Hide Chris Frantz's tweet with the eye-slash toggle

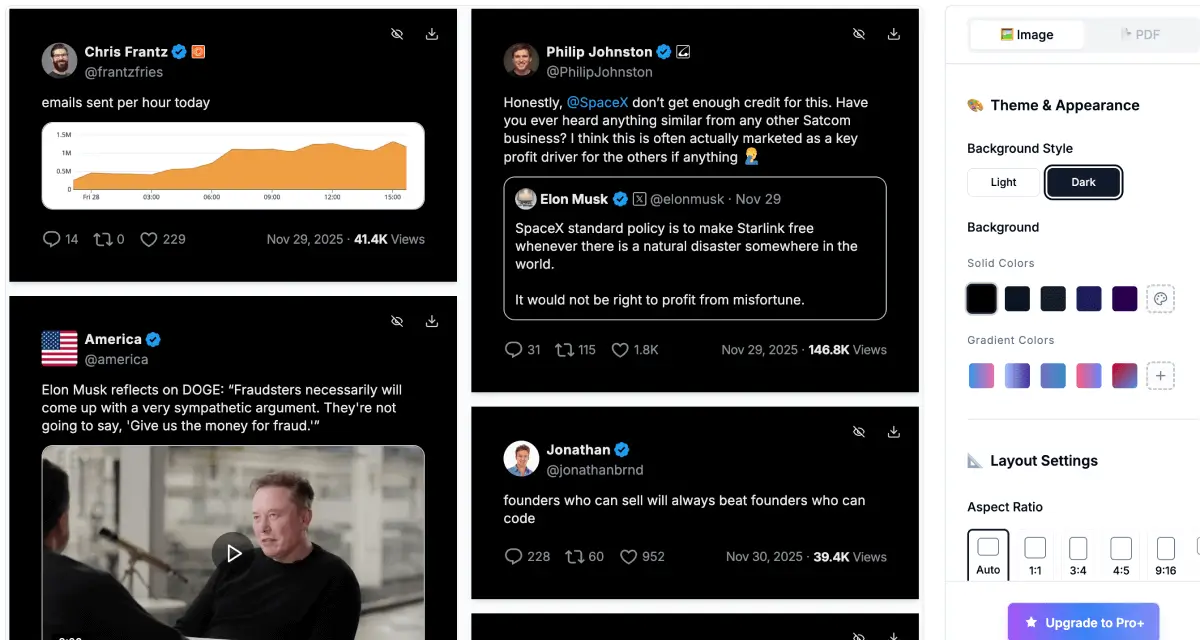pos(397,33)
